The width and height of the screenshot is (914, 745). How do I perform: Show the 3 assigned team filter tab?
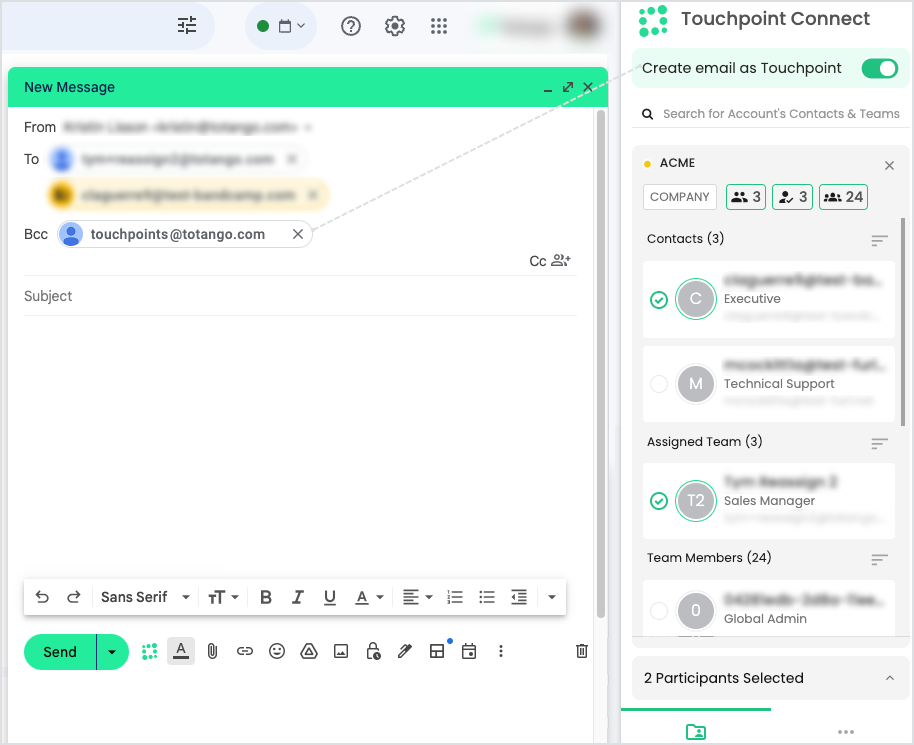pos(792,197)
